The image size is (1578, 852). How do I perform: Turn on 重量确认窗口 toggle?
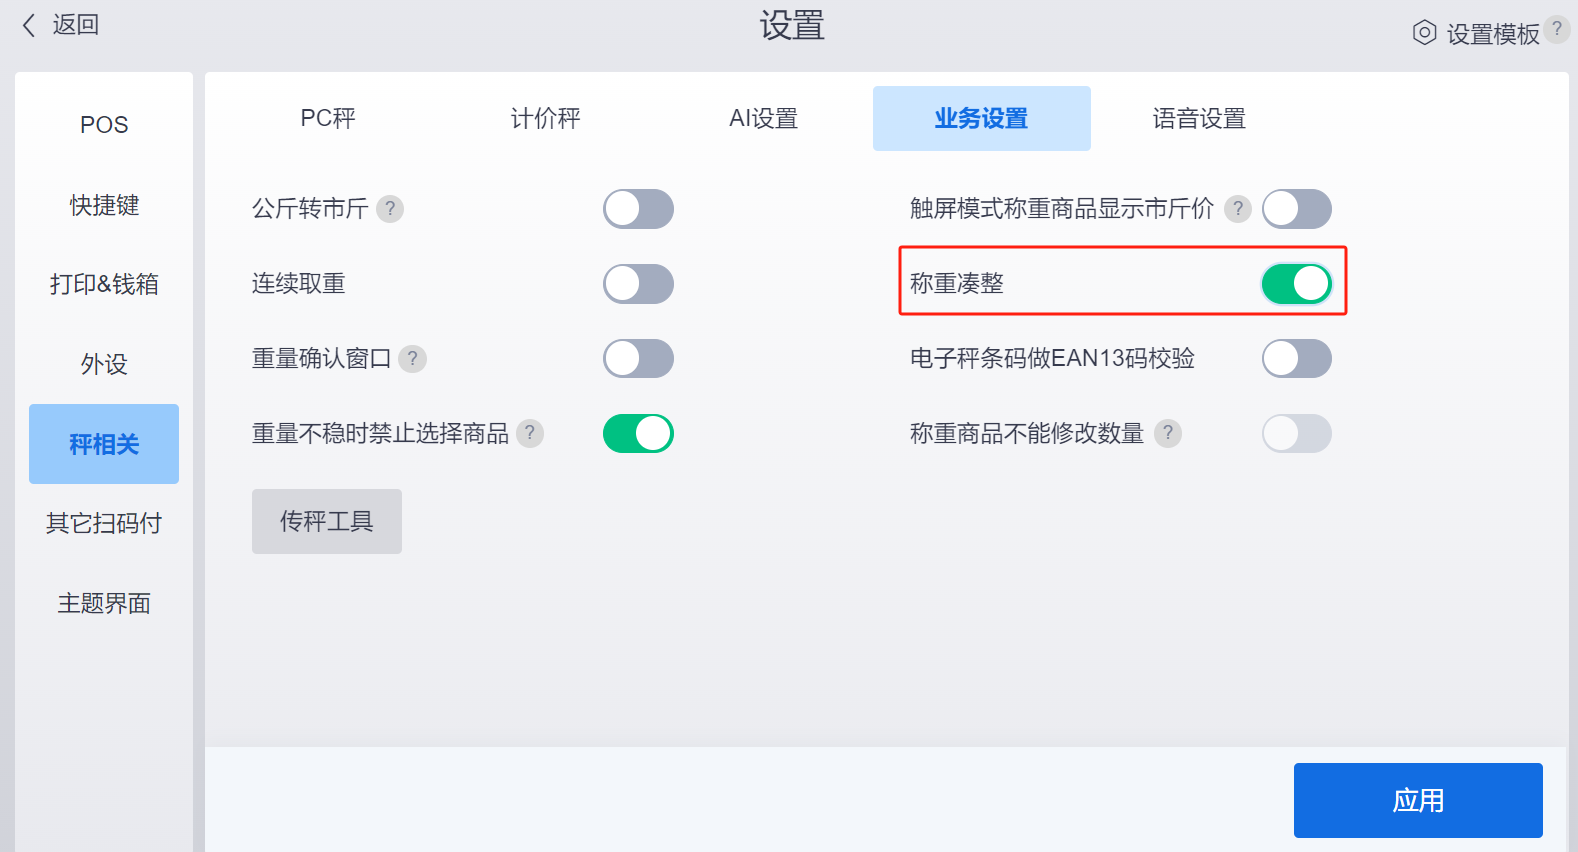(638, 359)
